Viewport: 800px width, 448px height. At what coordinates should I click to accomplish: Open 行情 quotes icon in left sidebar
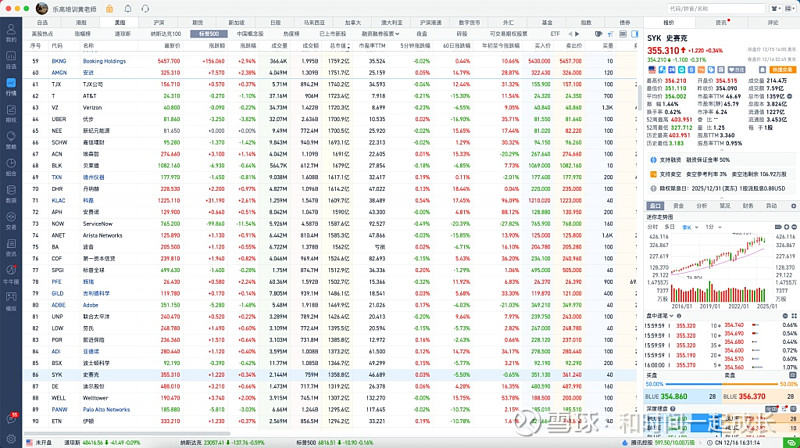[x=11, y=86]
